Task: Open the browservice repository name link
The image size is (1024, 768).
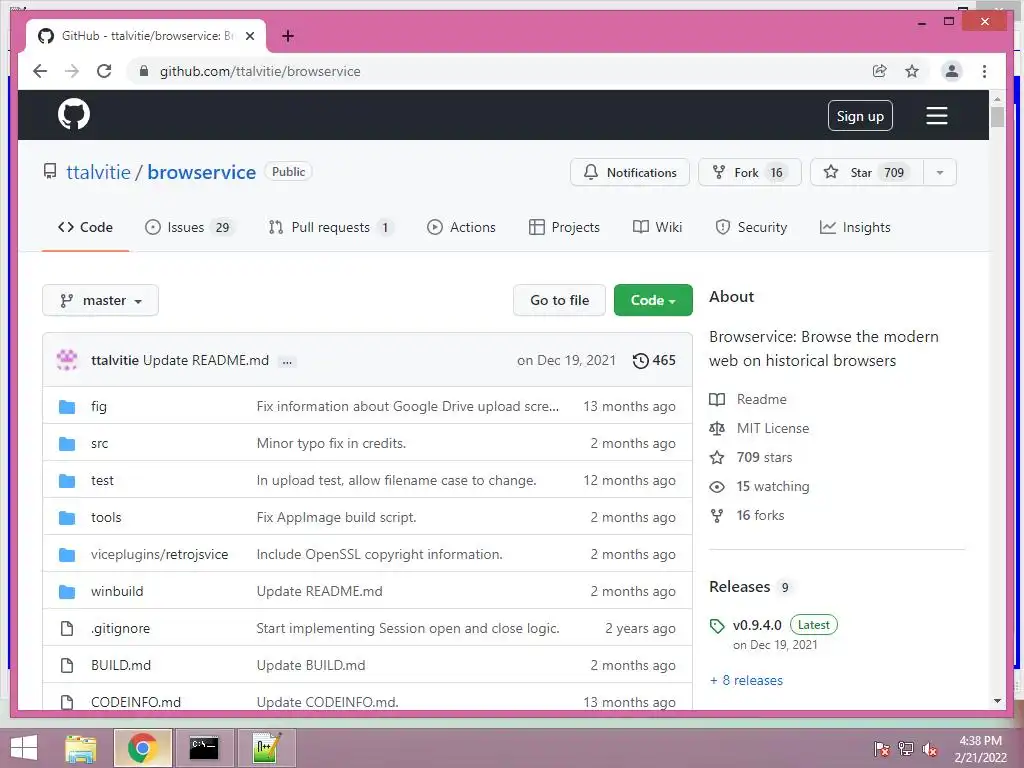Action: (x=201, y=172)
